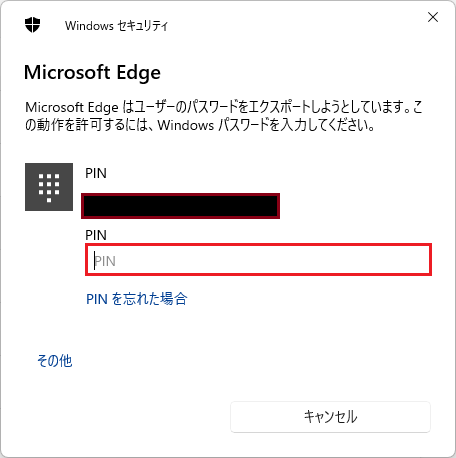Click the blinking text cursor in PIN box
Screen dimensions: 456x458
(95, 260)
